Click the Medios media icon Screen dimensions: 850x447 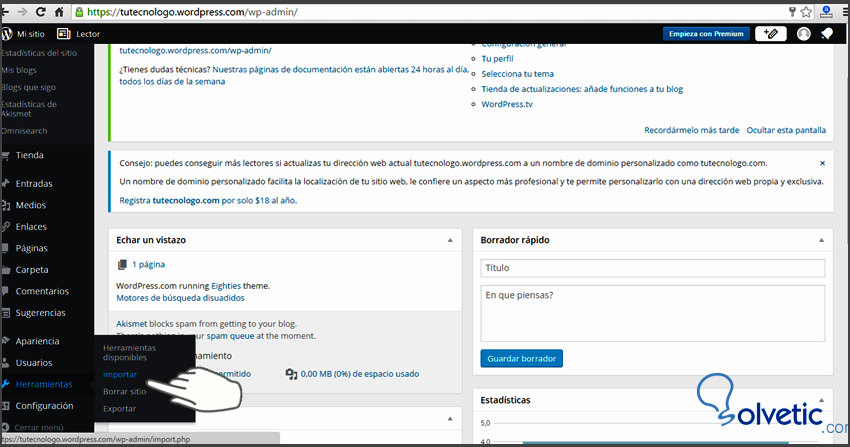5,205
